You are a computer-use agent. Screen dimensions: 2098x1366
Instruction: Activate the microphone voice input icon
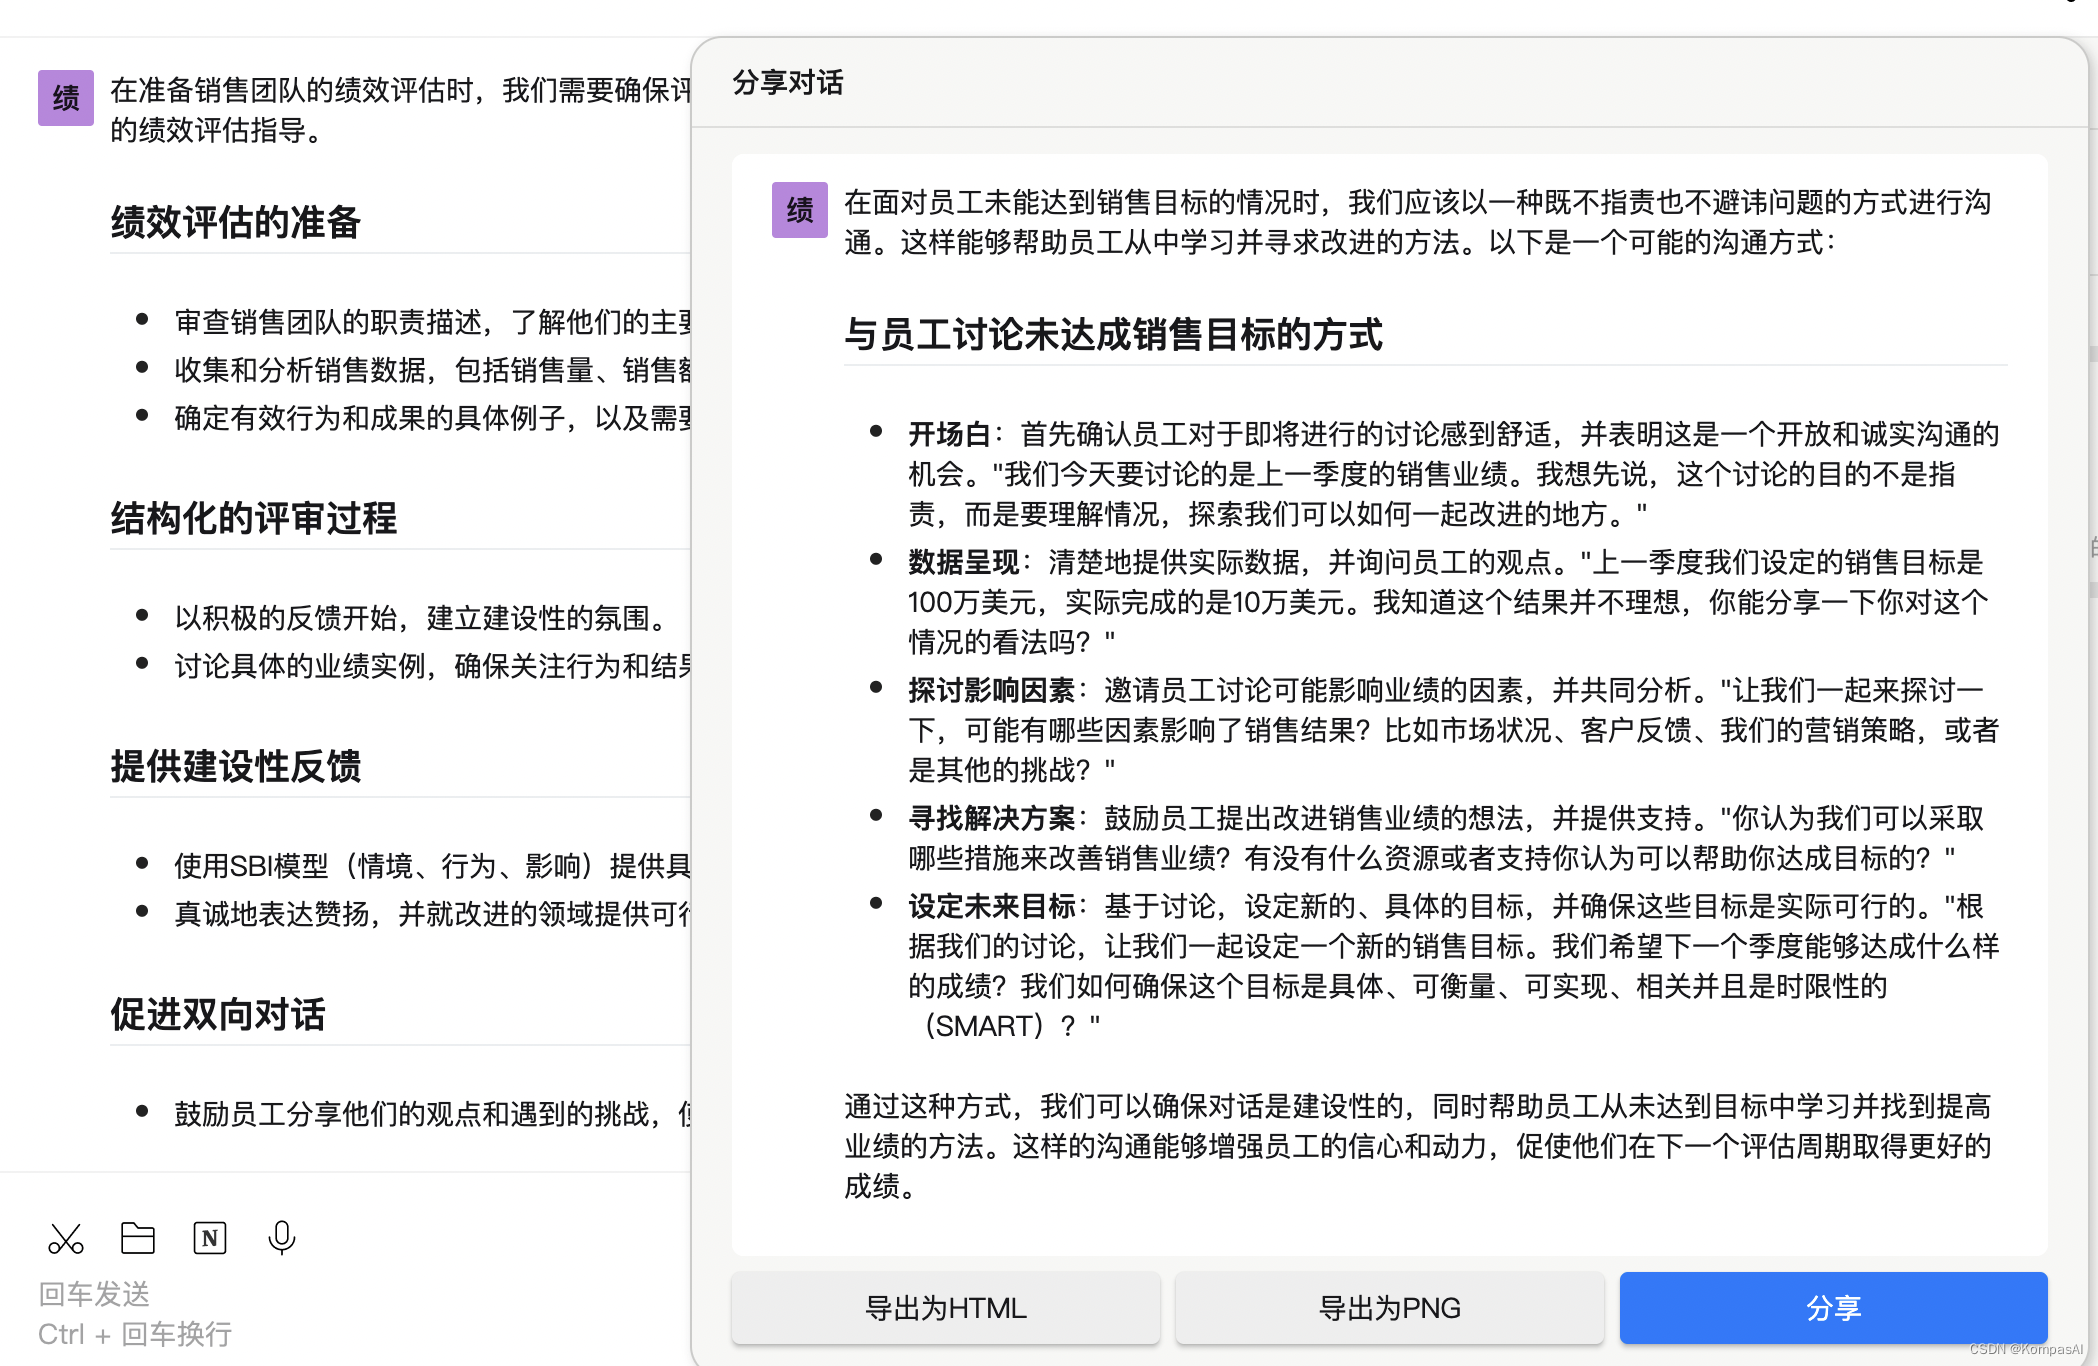pos(282,1238)
